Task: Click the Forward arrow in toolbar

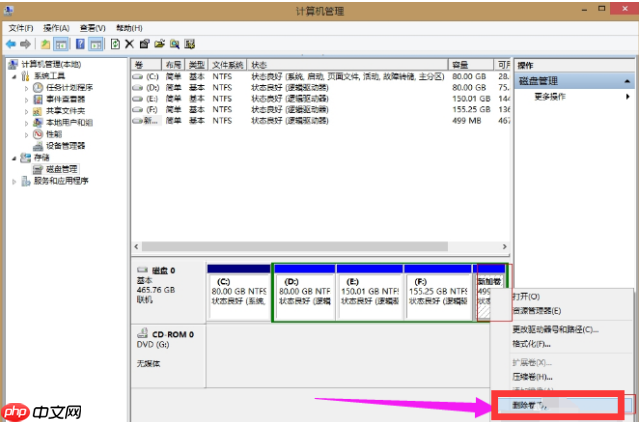Action: 25,44
